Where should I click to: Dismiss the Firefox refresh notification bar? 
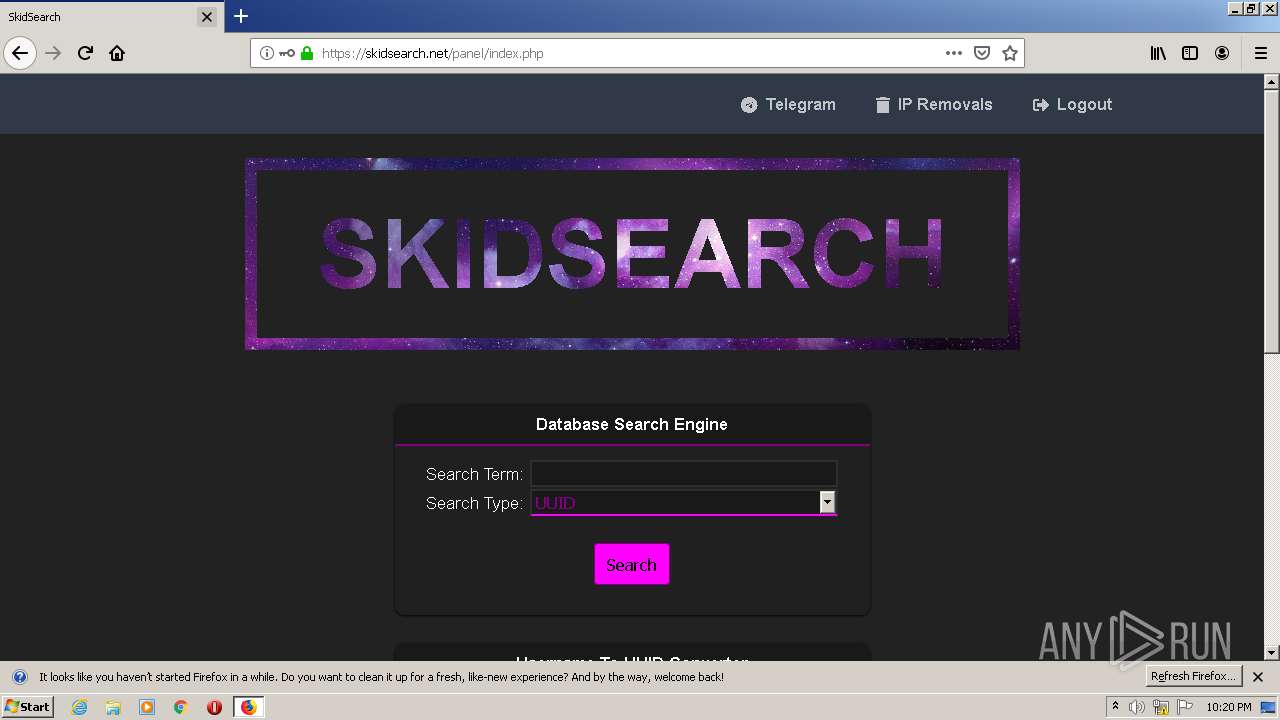click(1258, 677)
